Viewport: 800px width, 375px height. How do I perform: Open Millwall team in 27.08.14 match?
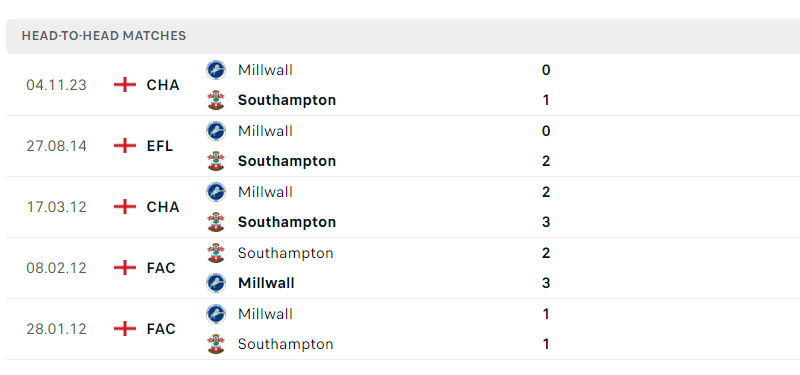265,131
